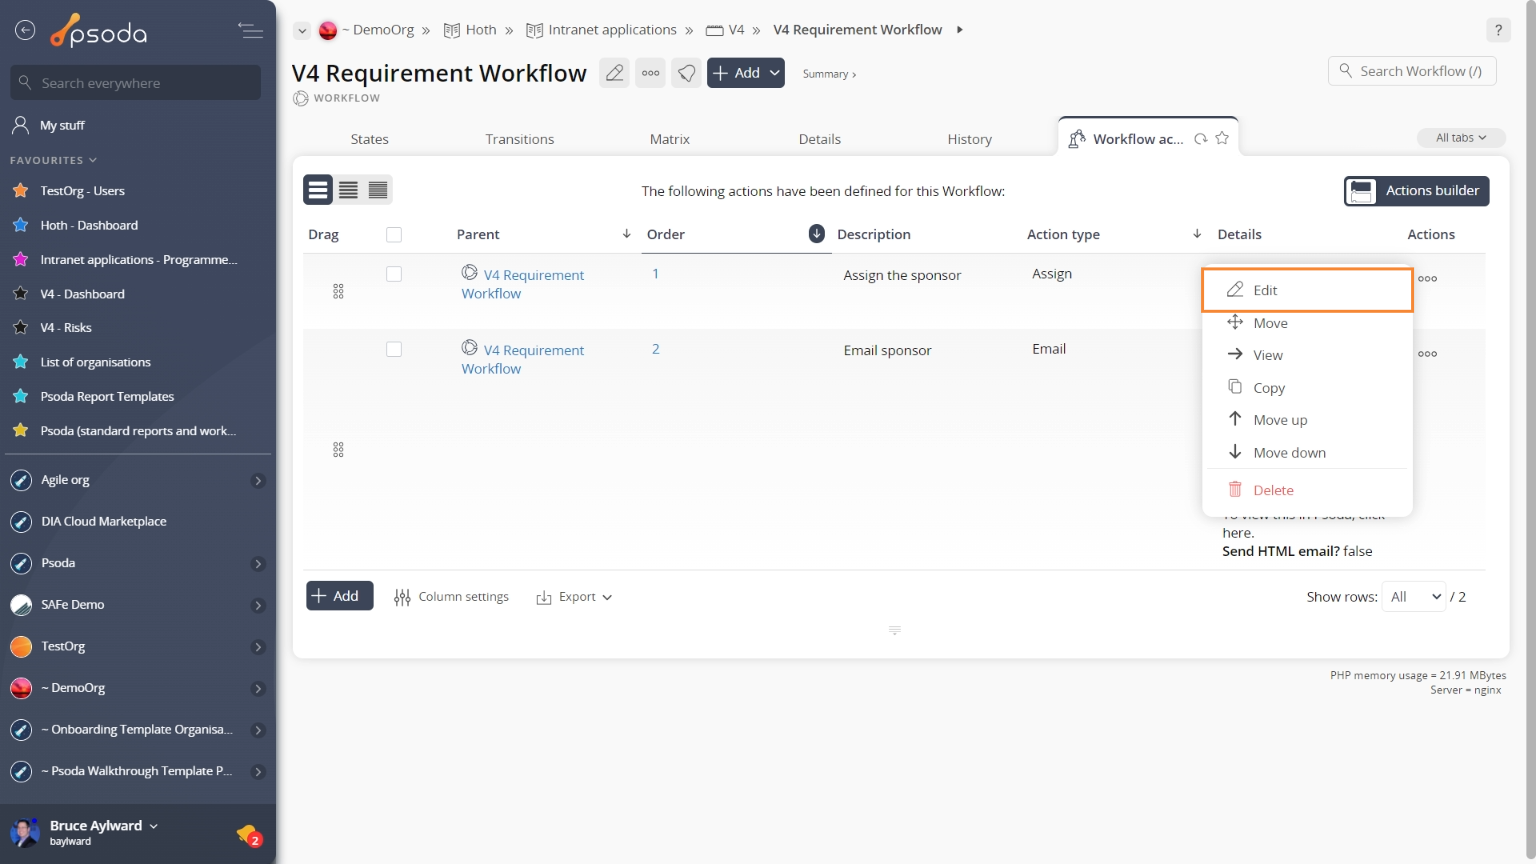Click the Search Workflow field
Viewport: 1536px width, 864px height.
1412,71
